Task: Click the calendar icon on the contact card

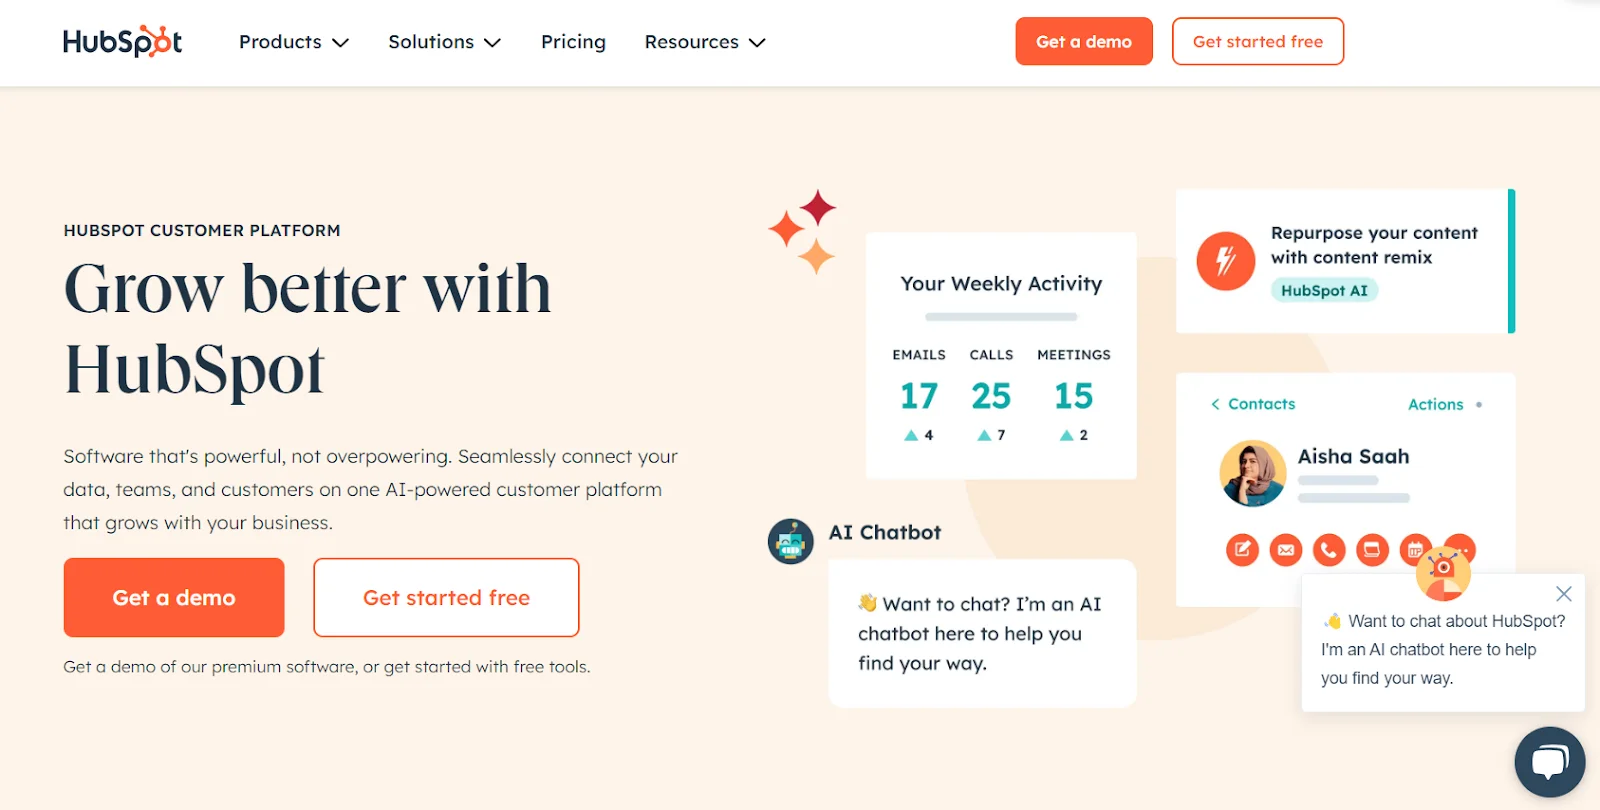Action: [1414, 550]
